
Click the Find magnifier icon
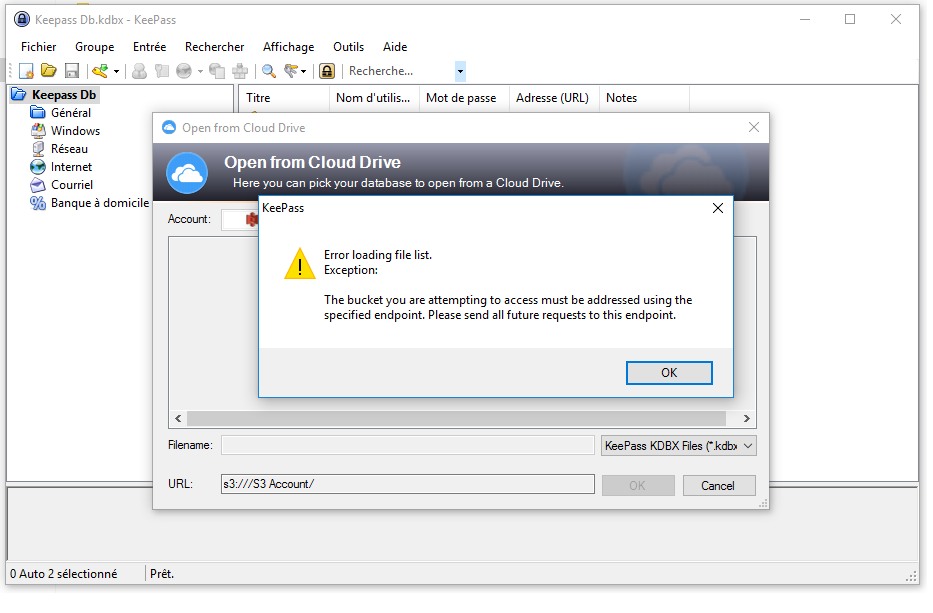point(269,71)
